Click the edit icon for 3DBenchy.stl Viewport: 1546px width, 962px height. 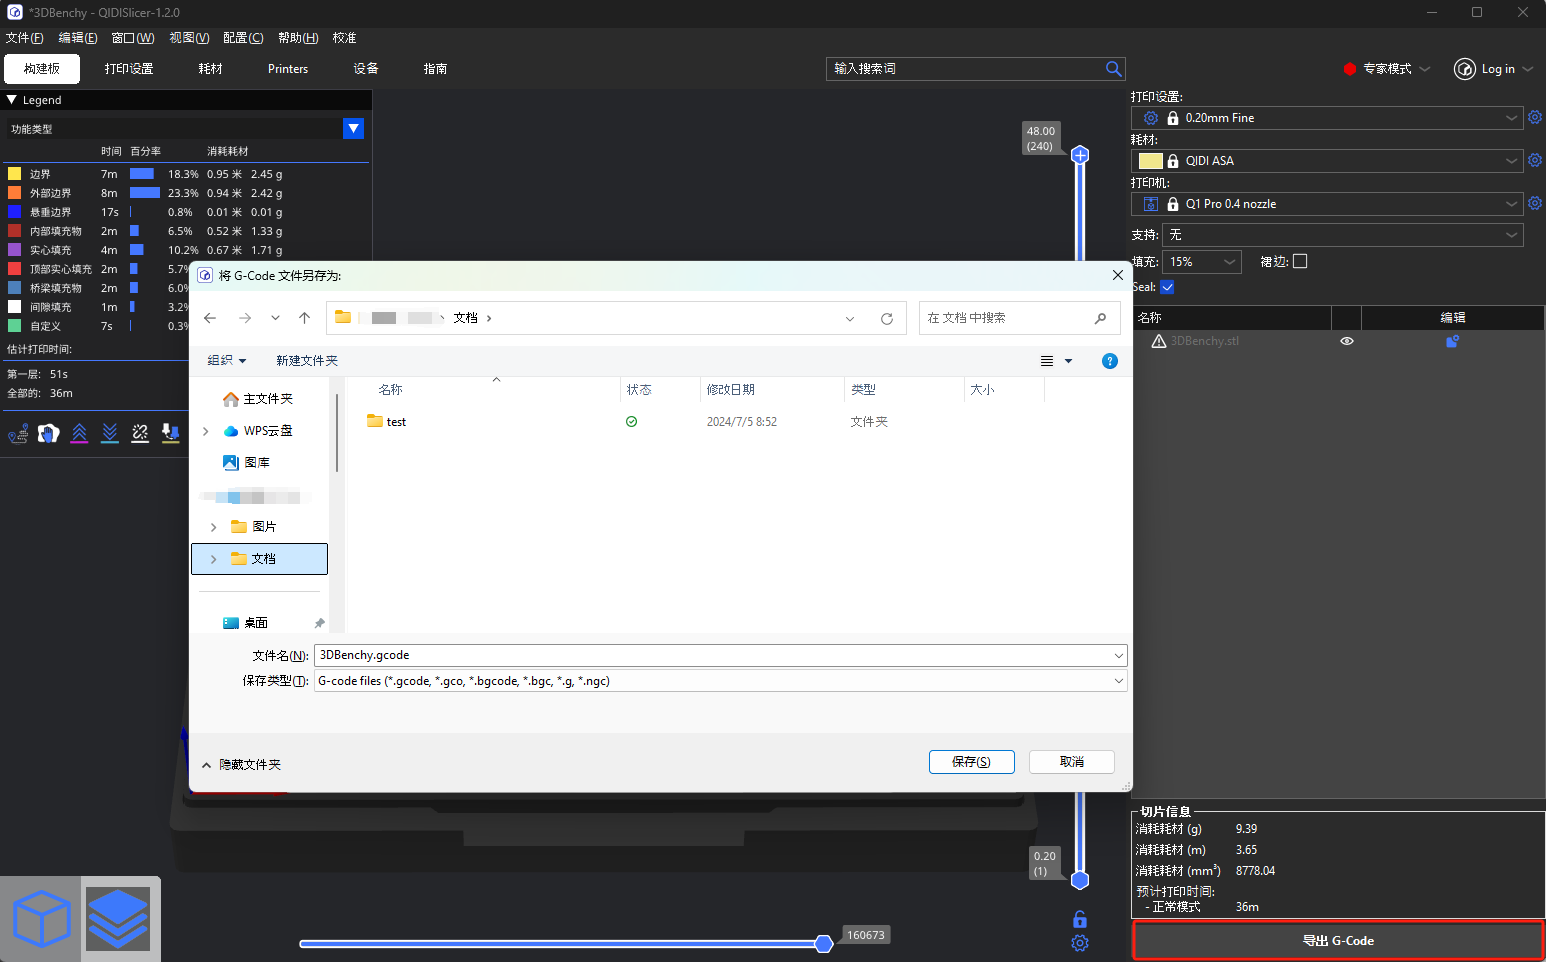coord(1452,341)
